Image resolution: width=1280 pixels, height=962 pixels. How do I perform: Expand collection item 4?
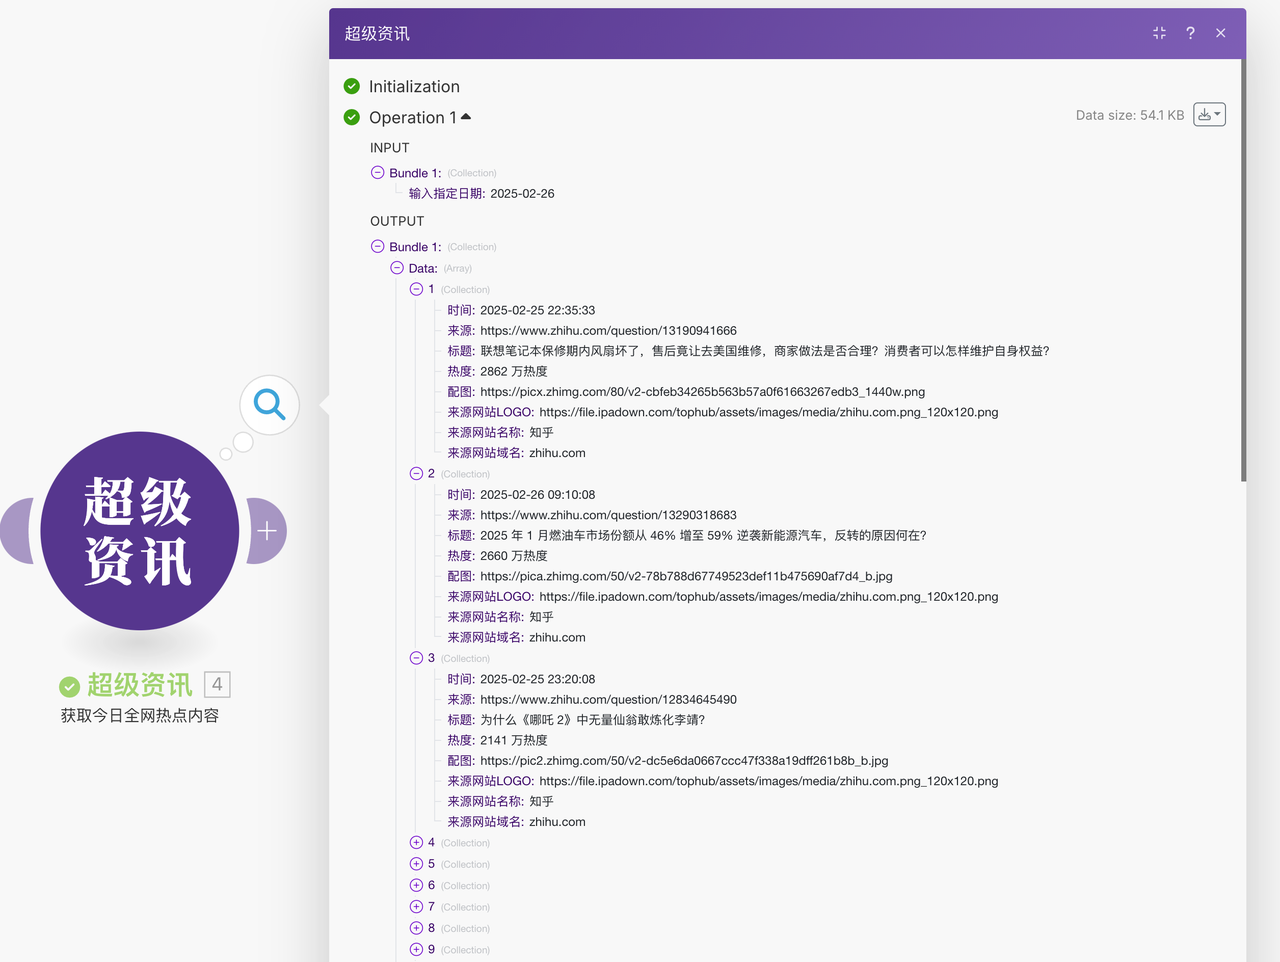point(416,843)
